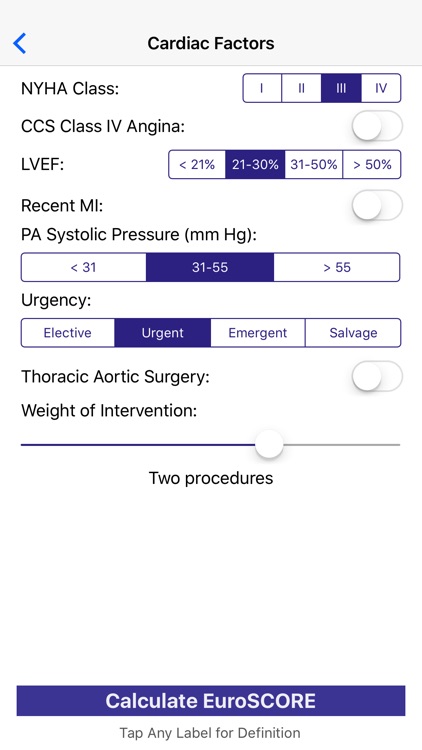This screenshot has width=422, height=750.
Task: Toggle CCS Class IV Angina switch
Action: (377, 126)
